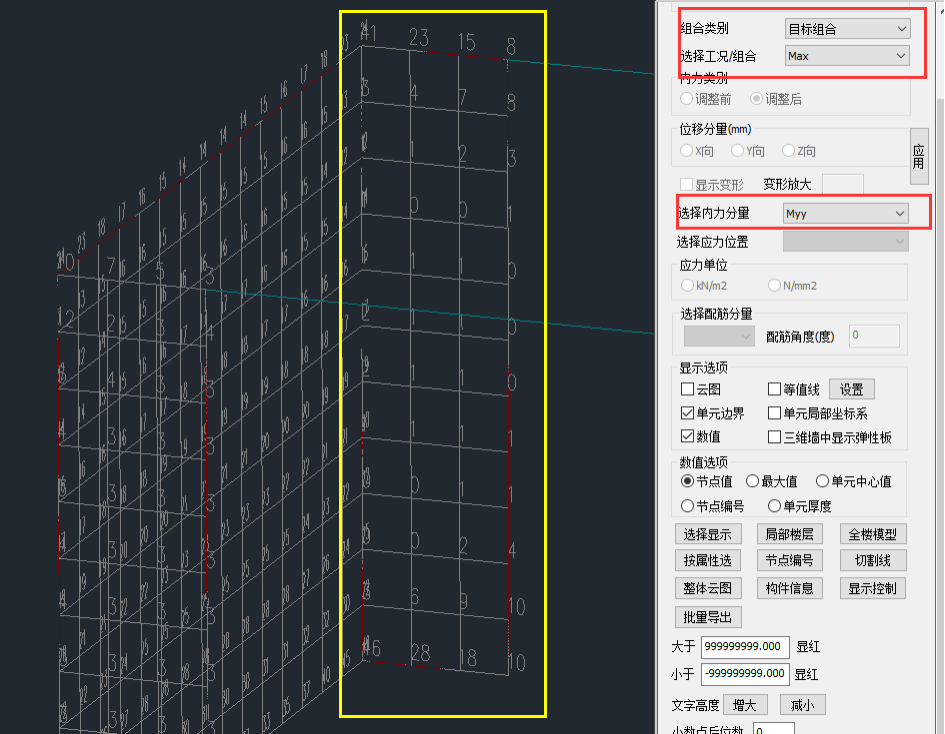Select the N/mm2 stress unit radio
Image resolution: width=945 pixels, height=734 pixels.
point(774,286)
